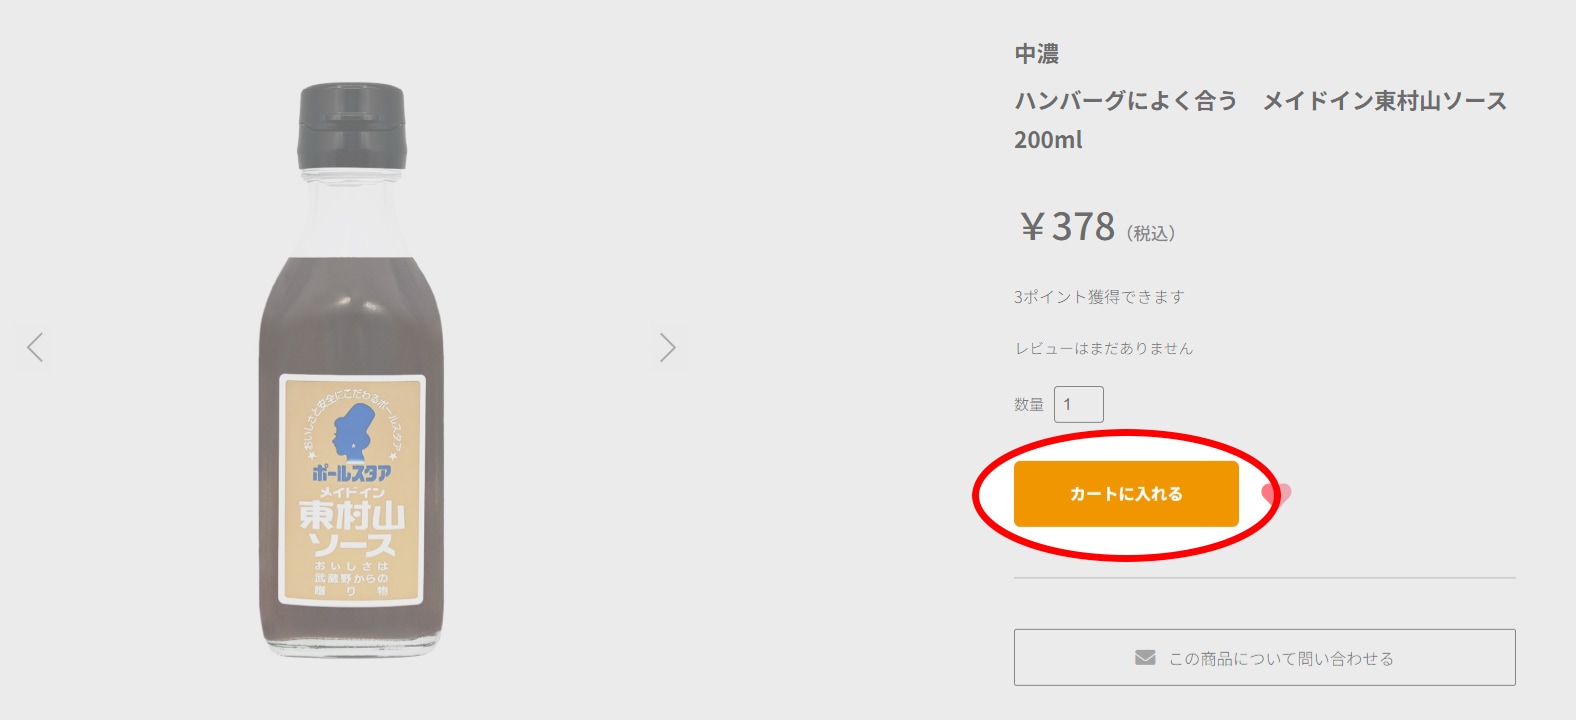1576x720 pixels.
Task: Click この商品について問い合わせる button
Action: (x=1264, y=657)
